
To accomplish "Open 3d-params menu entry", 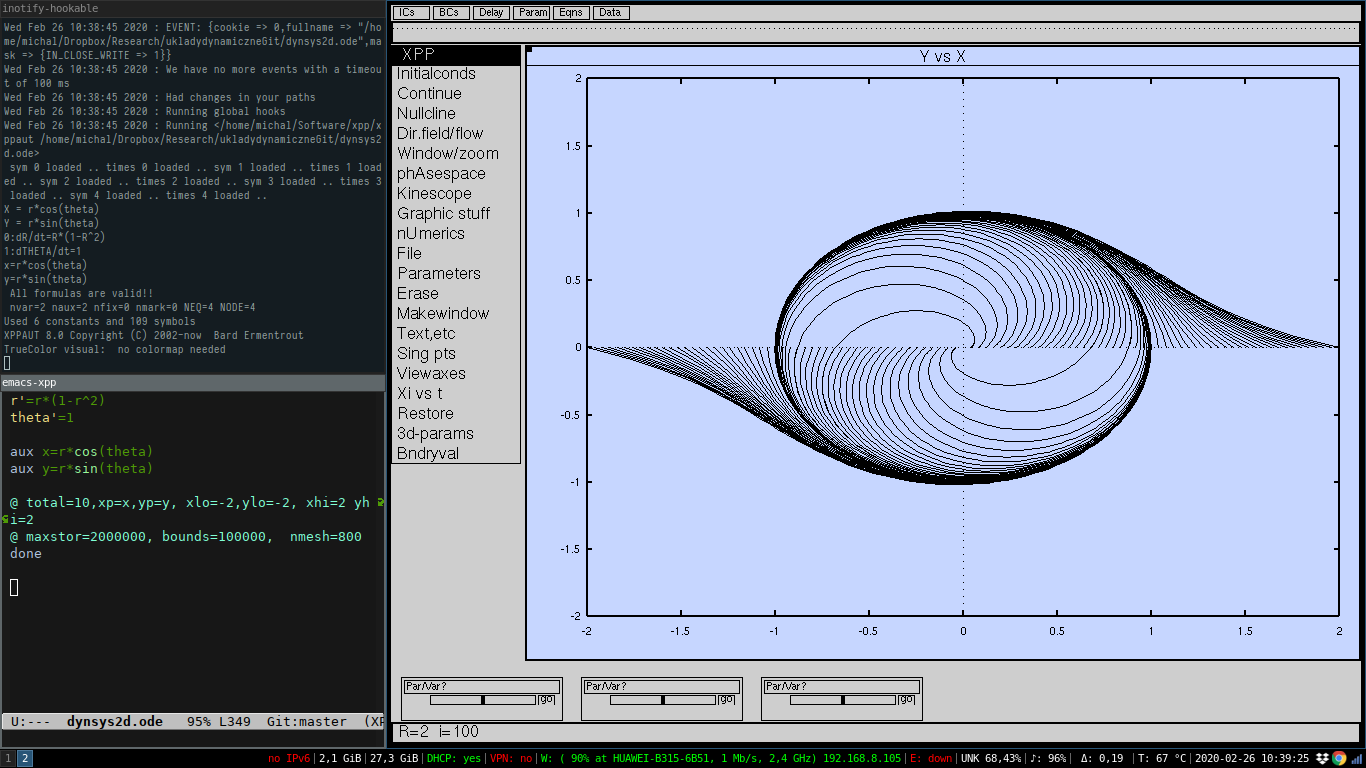I will click(x=456, y=434).
